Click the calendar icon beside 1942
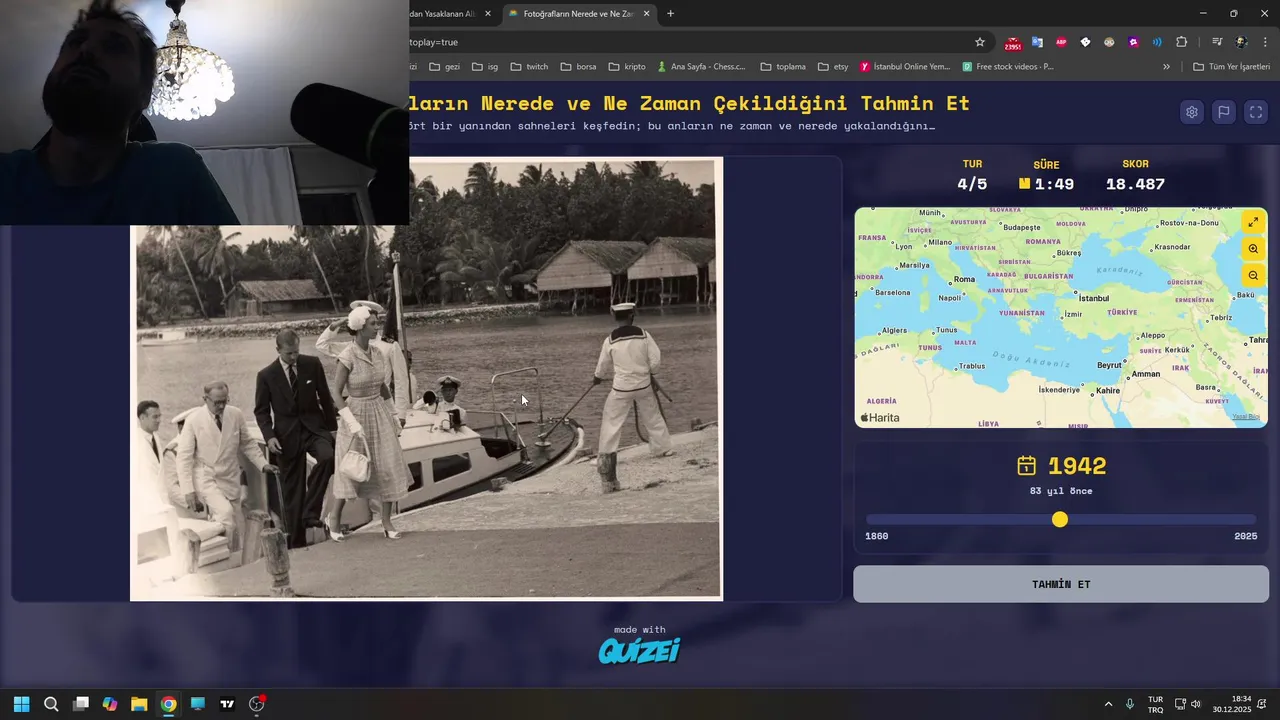Screen dimensions: 1280x720 click(1026, 466)
